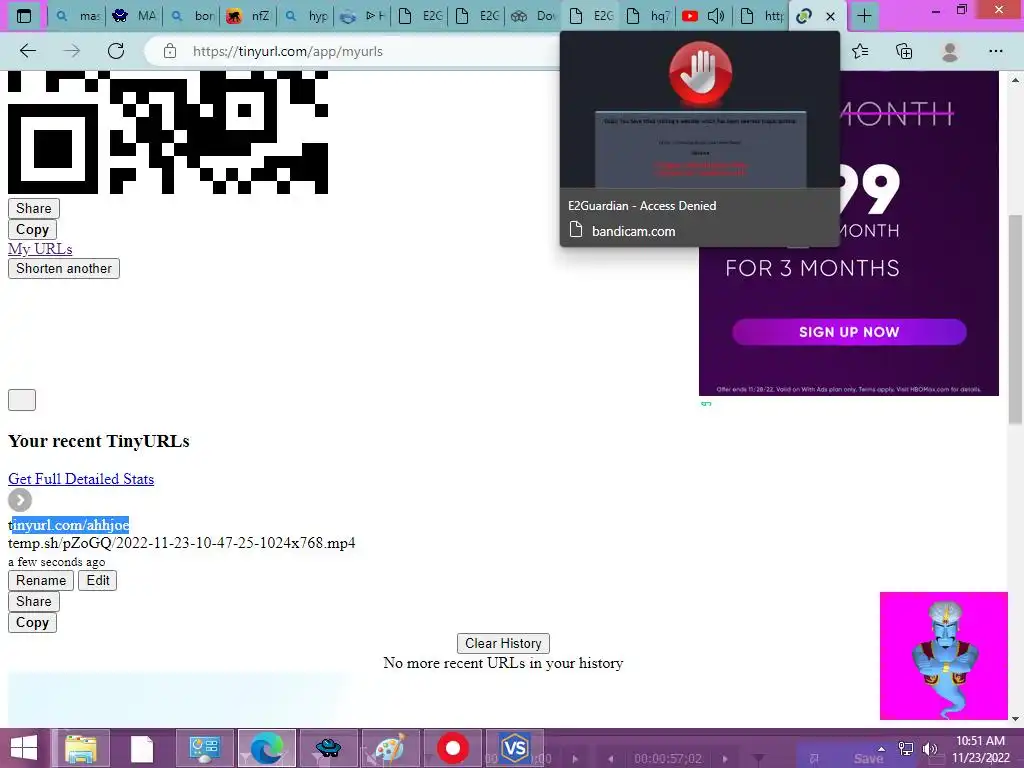
Task: Switch to the 'nfZ' tab
Action: pyautogui.click(x=248, y=16)
